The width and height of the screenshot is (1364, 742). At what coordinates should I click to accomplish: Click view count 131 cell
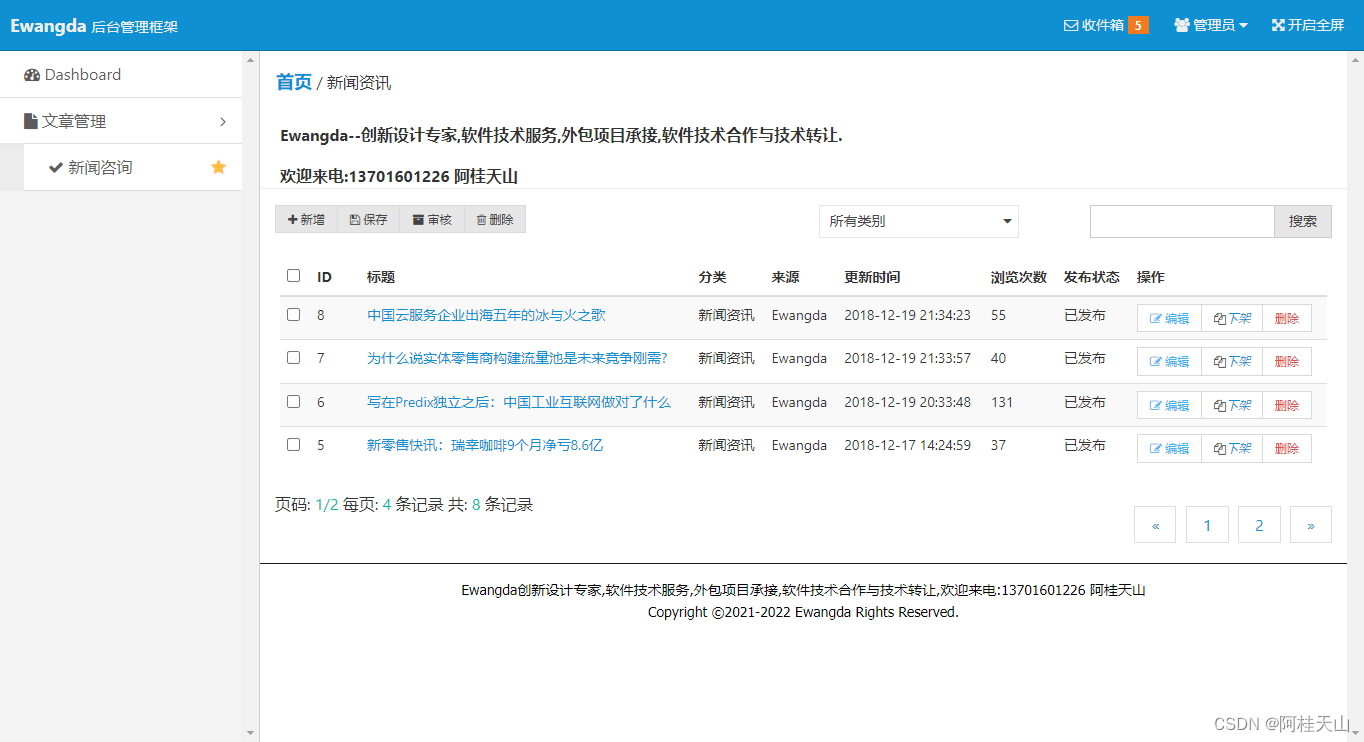pyautogui.click(x=1002, y=402)
